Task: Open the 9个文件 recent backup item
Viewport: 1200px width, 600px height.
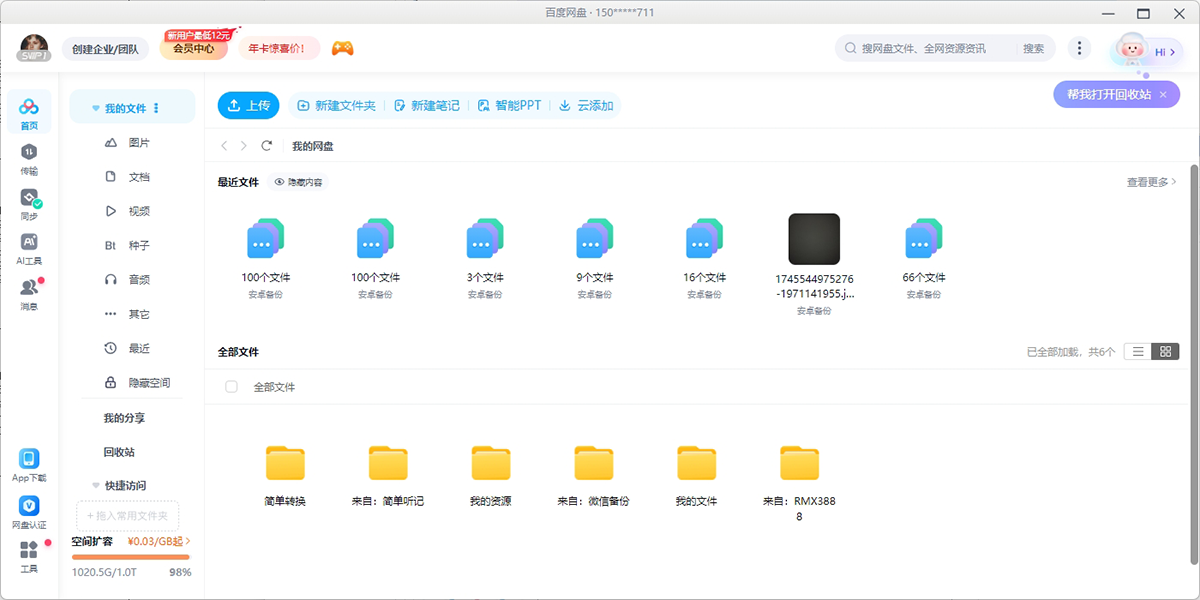Action: pyautogui.click(x=595, y=259)
